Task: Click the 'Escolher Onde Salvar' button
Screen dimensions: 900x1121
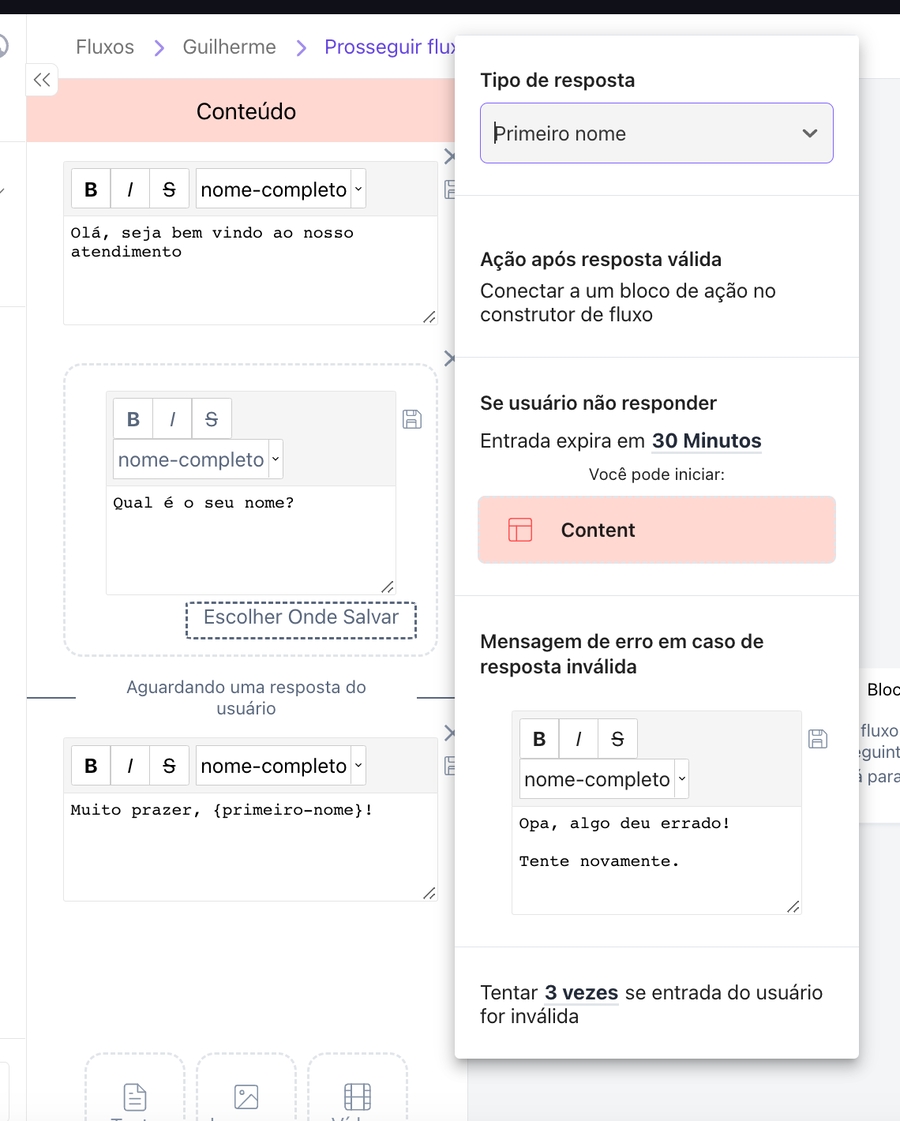Action: click(x=301, y=618)
